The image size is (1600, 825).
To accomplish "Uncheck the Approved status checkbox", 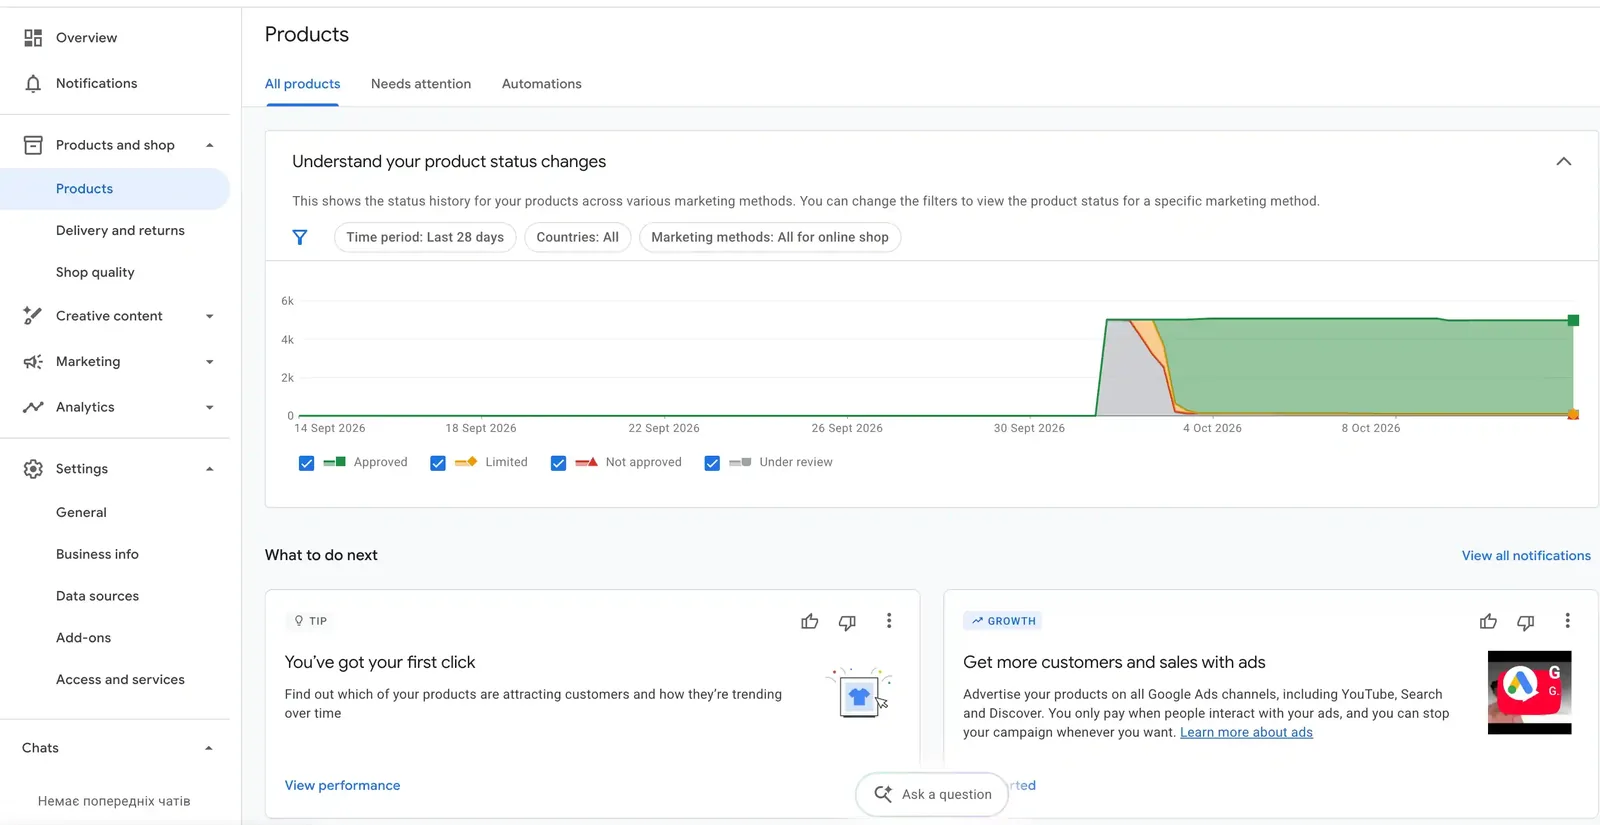I will click(307, 463).
